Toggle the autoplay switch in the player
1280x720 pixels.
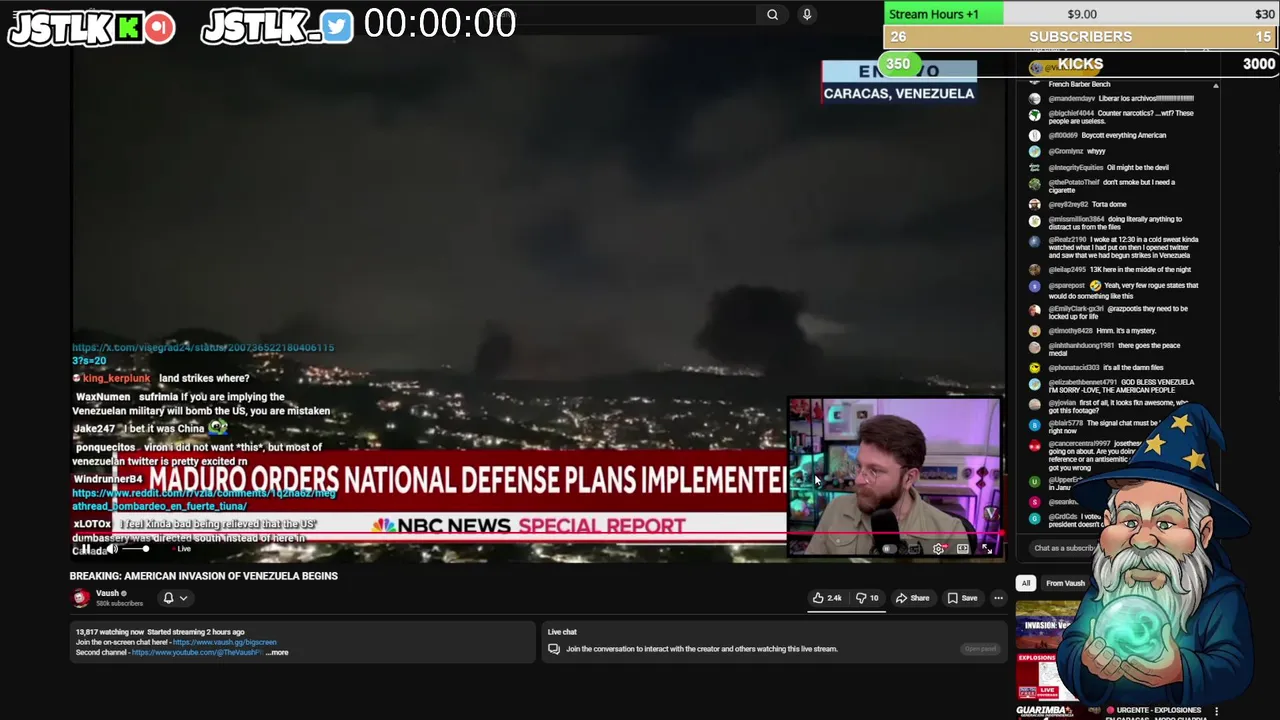click(890, 549)
